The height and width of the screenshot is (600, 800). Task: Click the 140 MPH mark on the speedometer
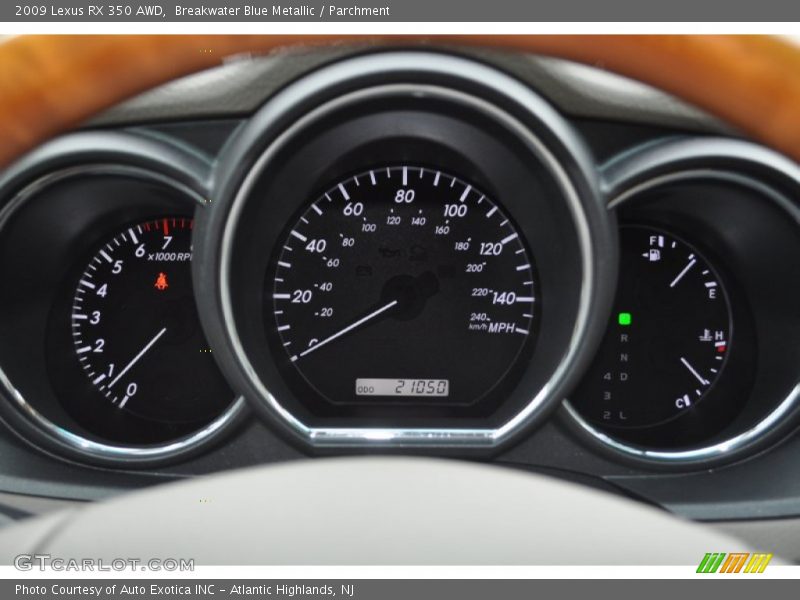click(x=504, y=298)
